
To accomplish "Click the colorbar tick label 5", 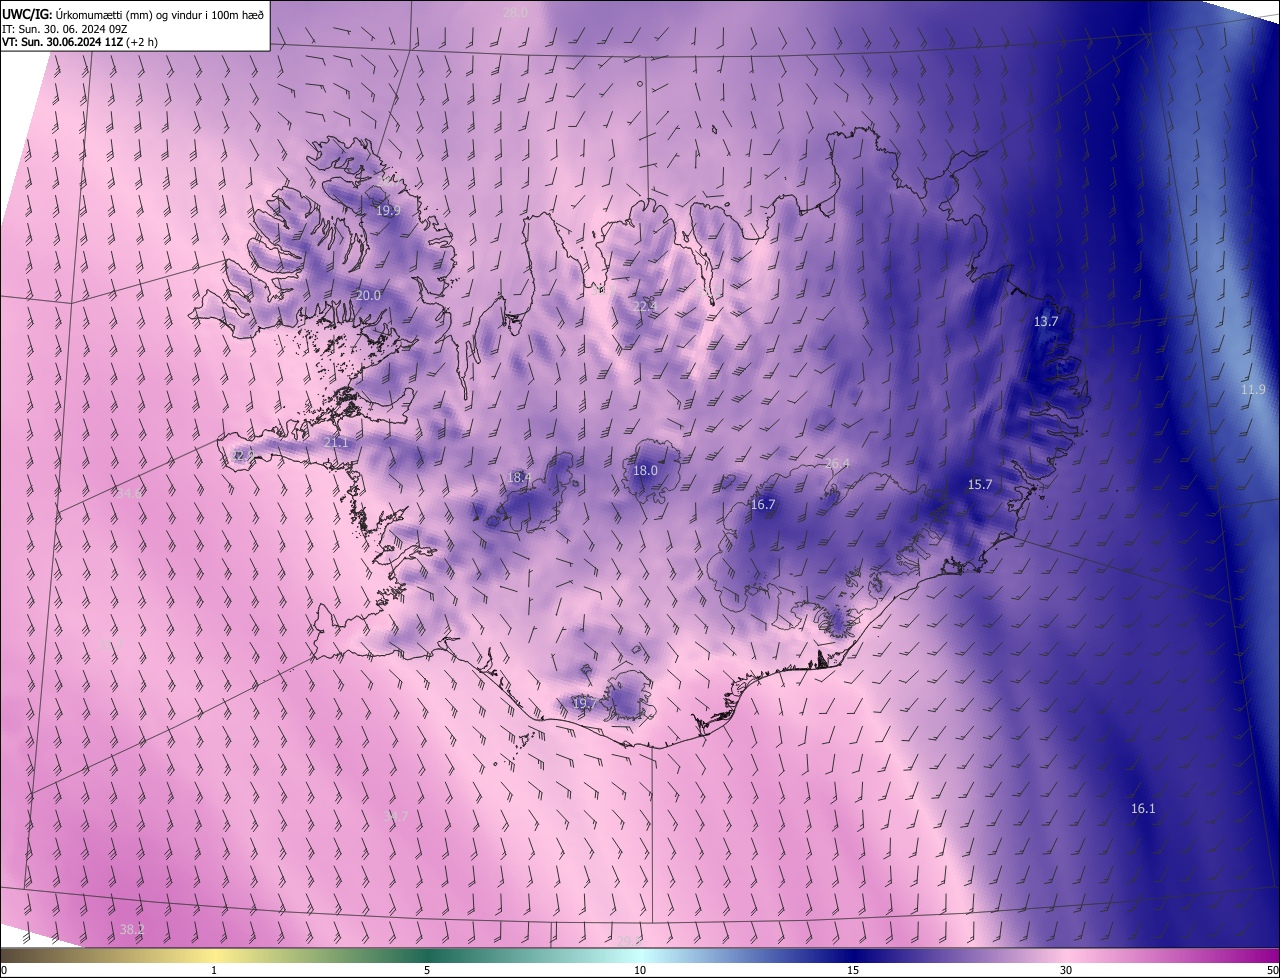I will pyautogui.click(x=427, y=971).
